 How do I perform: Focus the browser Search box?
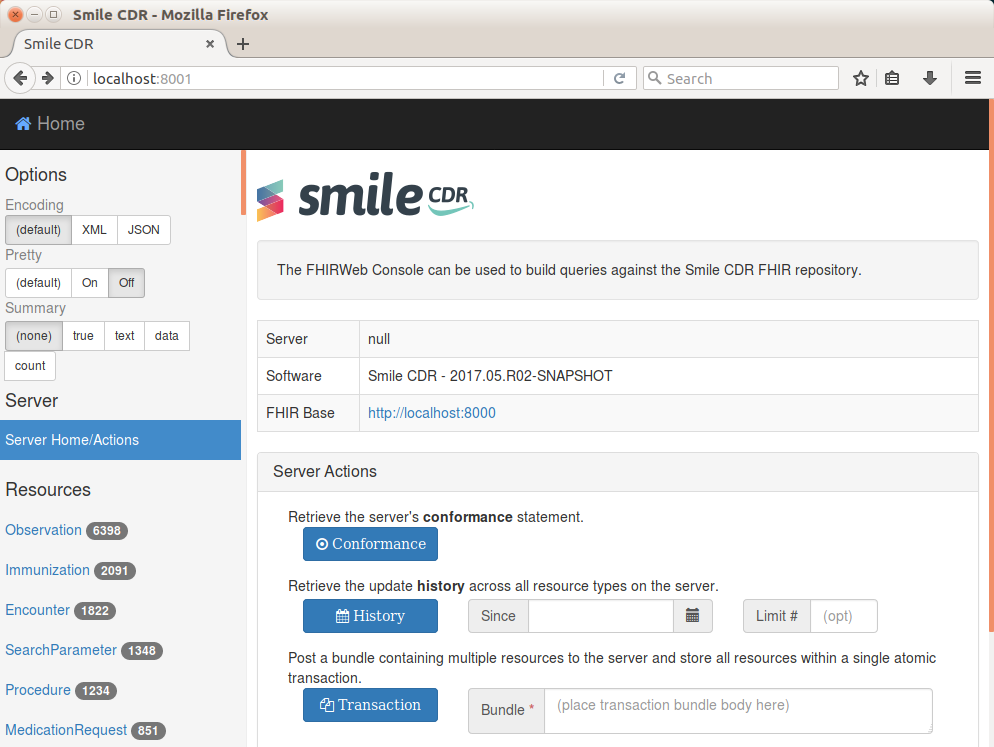740,79
